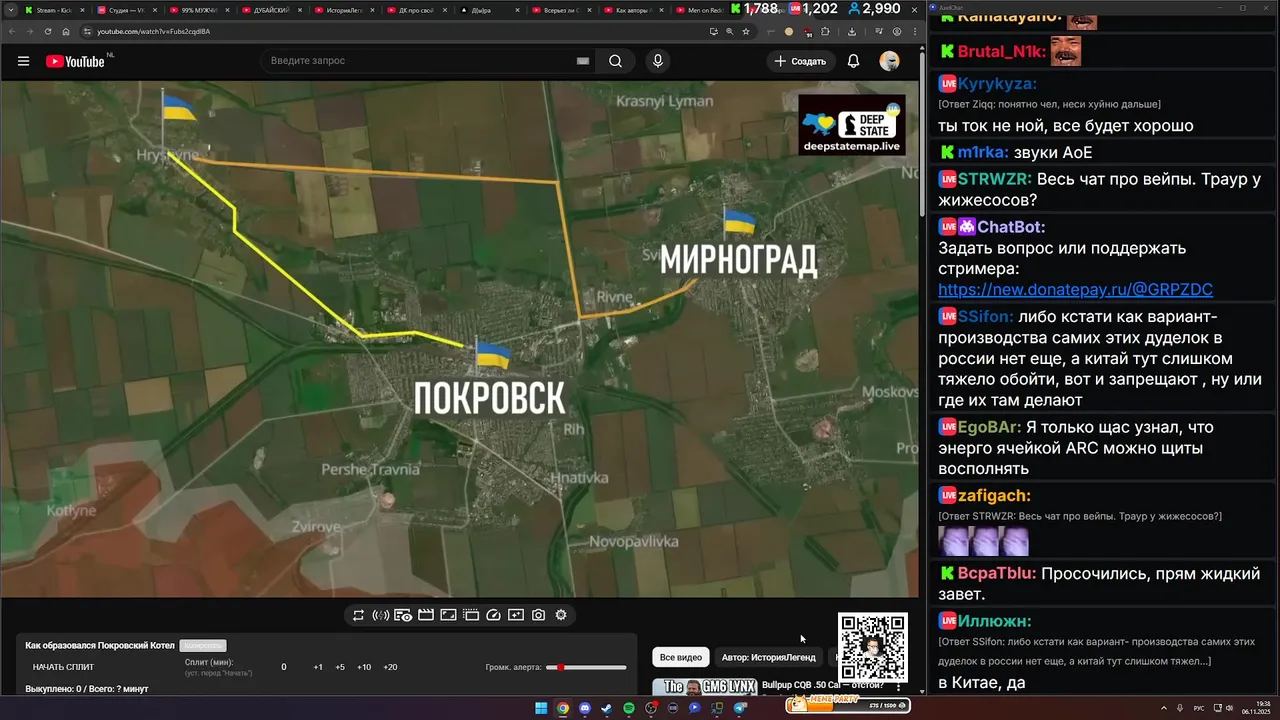
Task: Enable cinema mode icon under the player
Action: click(x=471, y=615)
